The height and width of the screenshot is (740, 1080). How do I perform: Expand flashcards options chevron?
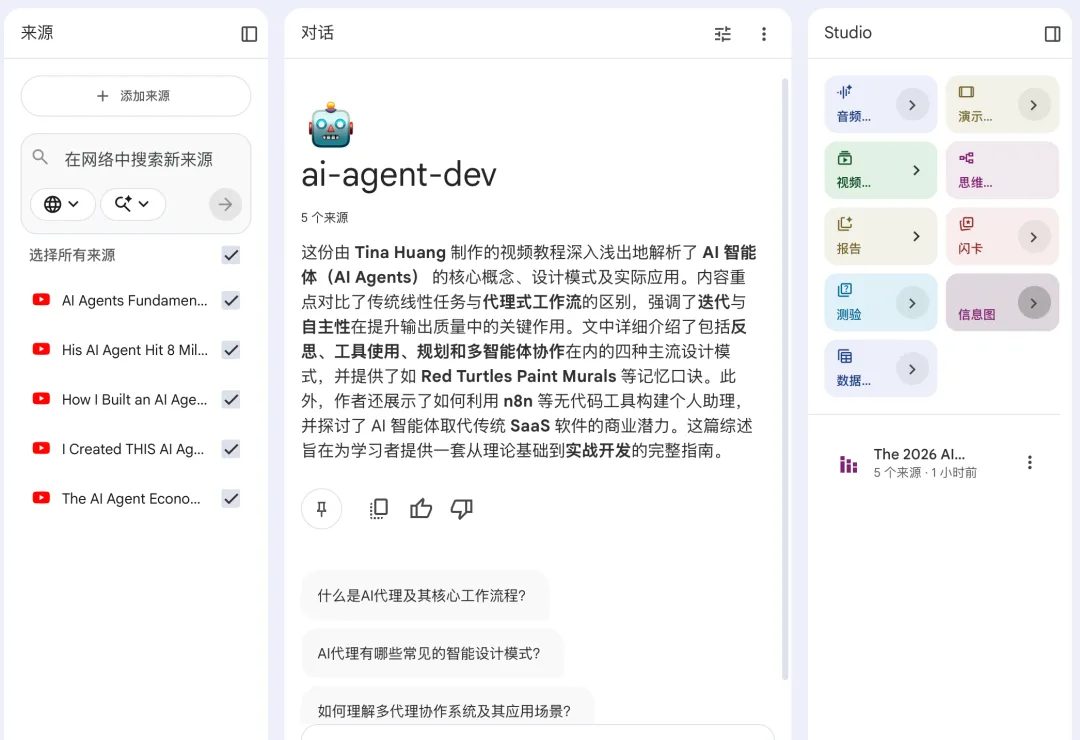(x=1033, y=237)
